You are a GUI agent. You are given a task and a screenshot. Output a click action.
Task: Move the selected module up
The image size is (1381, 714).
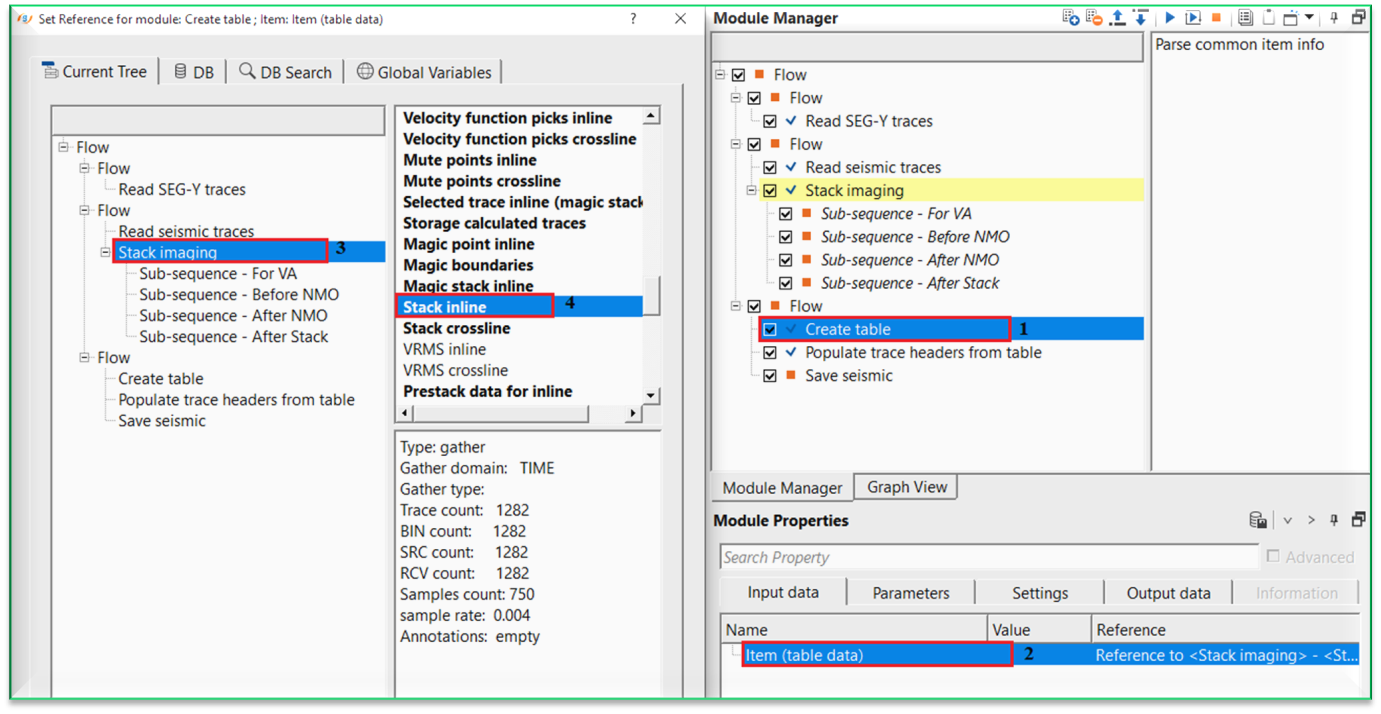(1118, 17)
